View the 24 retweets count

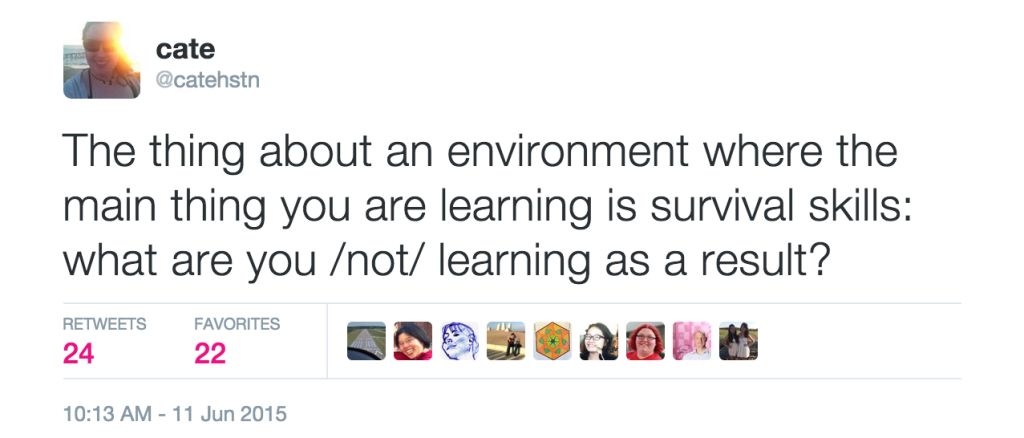point(78,353)
